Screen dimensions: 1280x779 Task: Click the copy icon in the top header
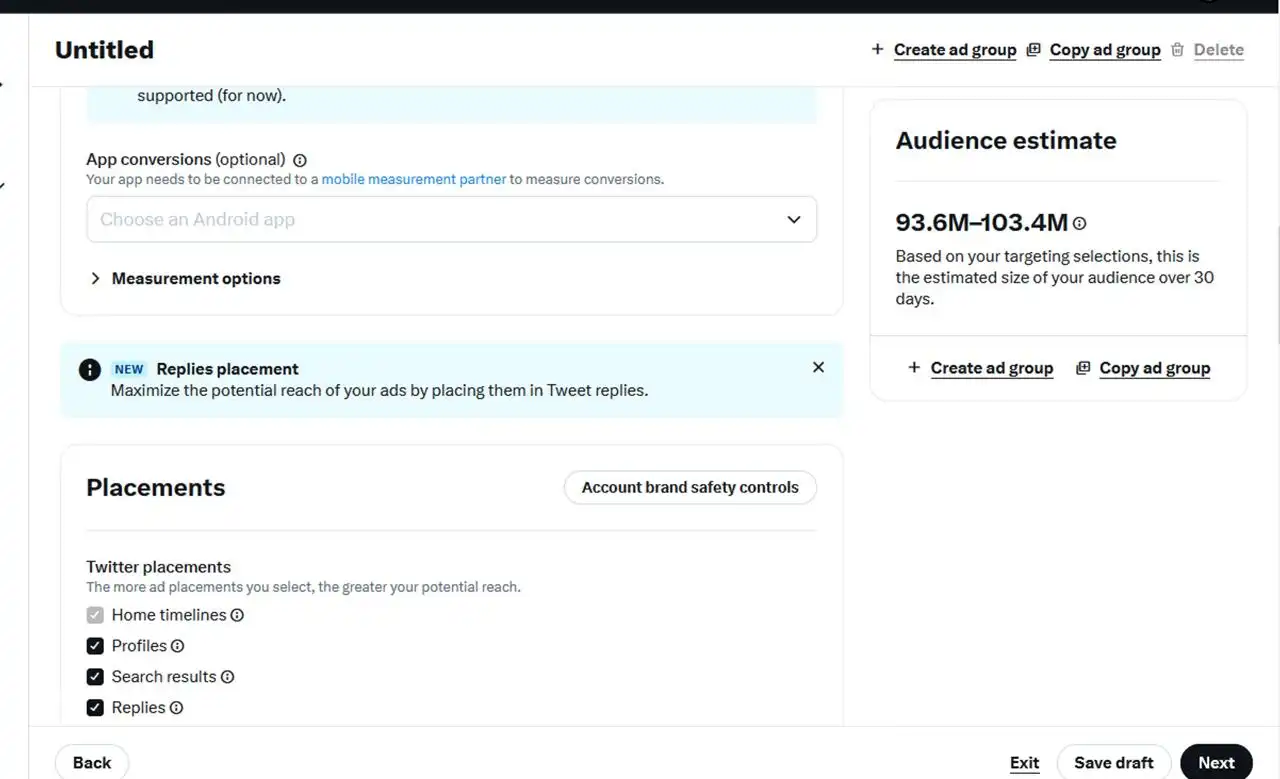click(1034, 49)
